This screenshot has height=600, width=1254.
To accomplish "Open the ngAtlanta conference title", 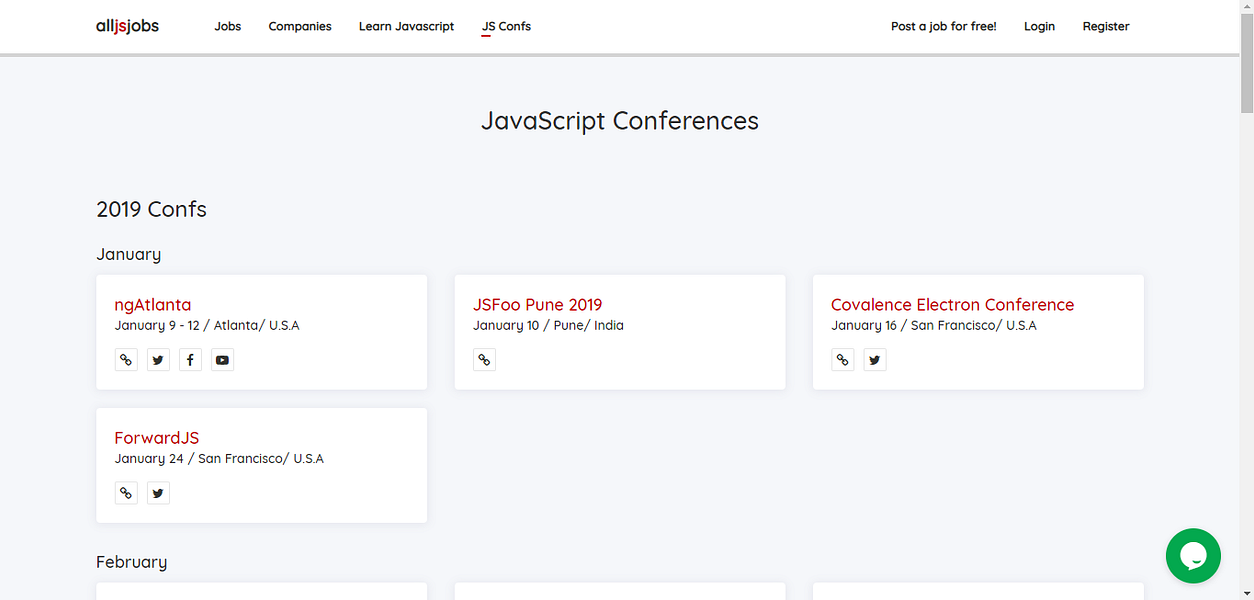I will 153,305.
